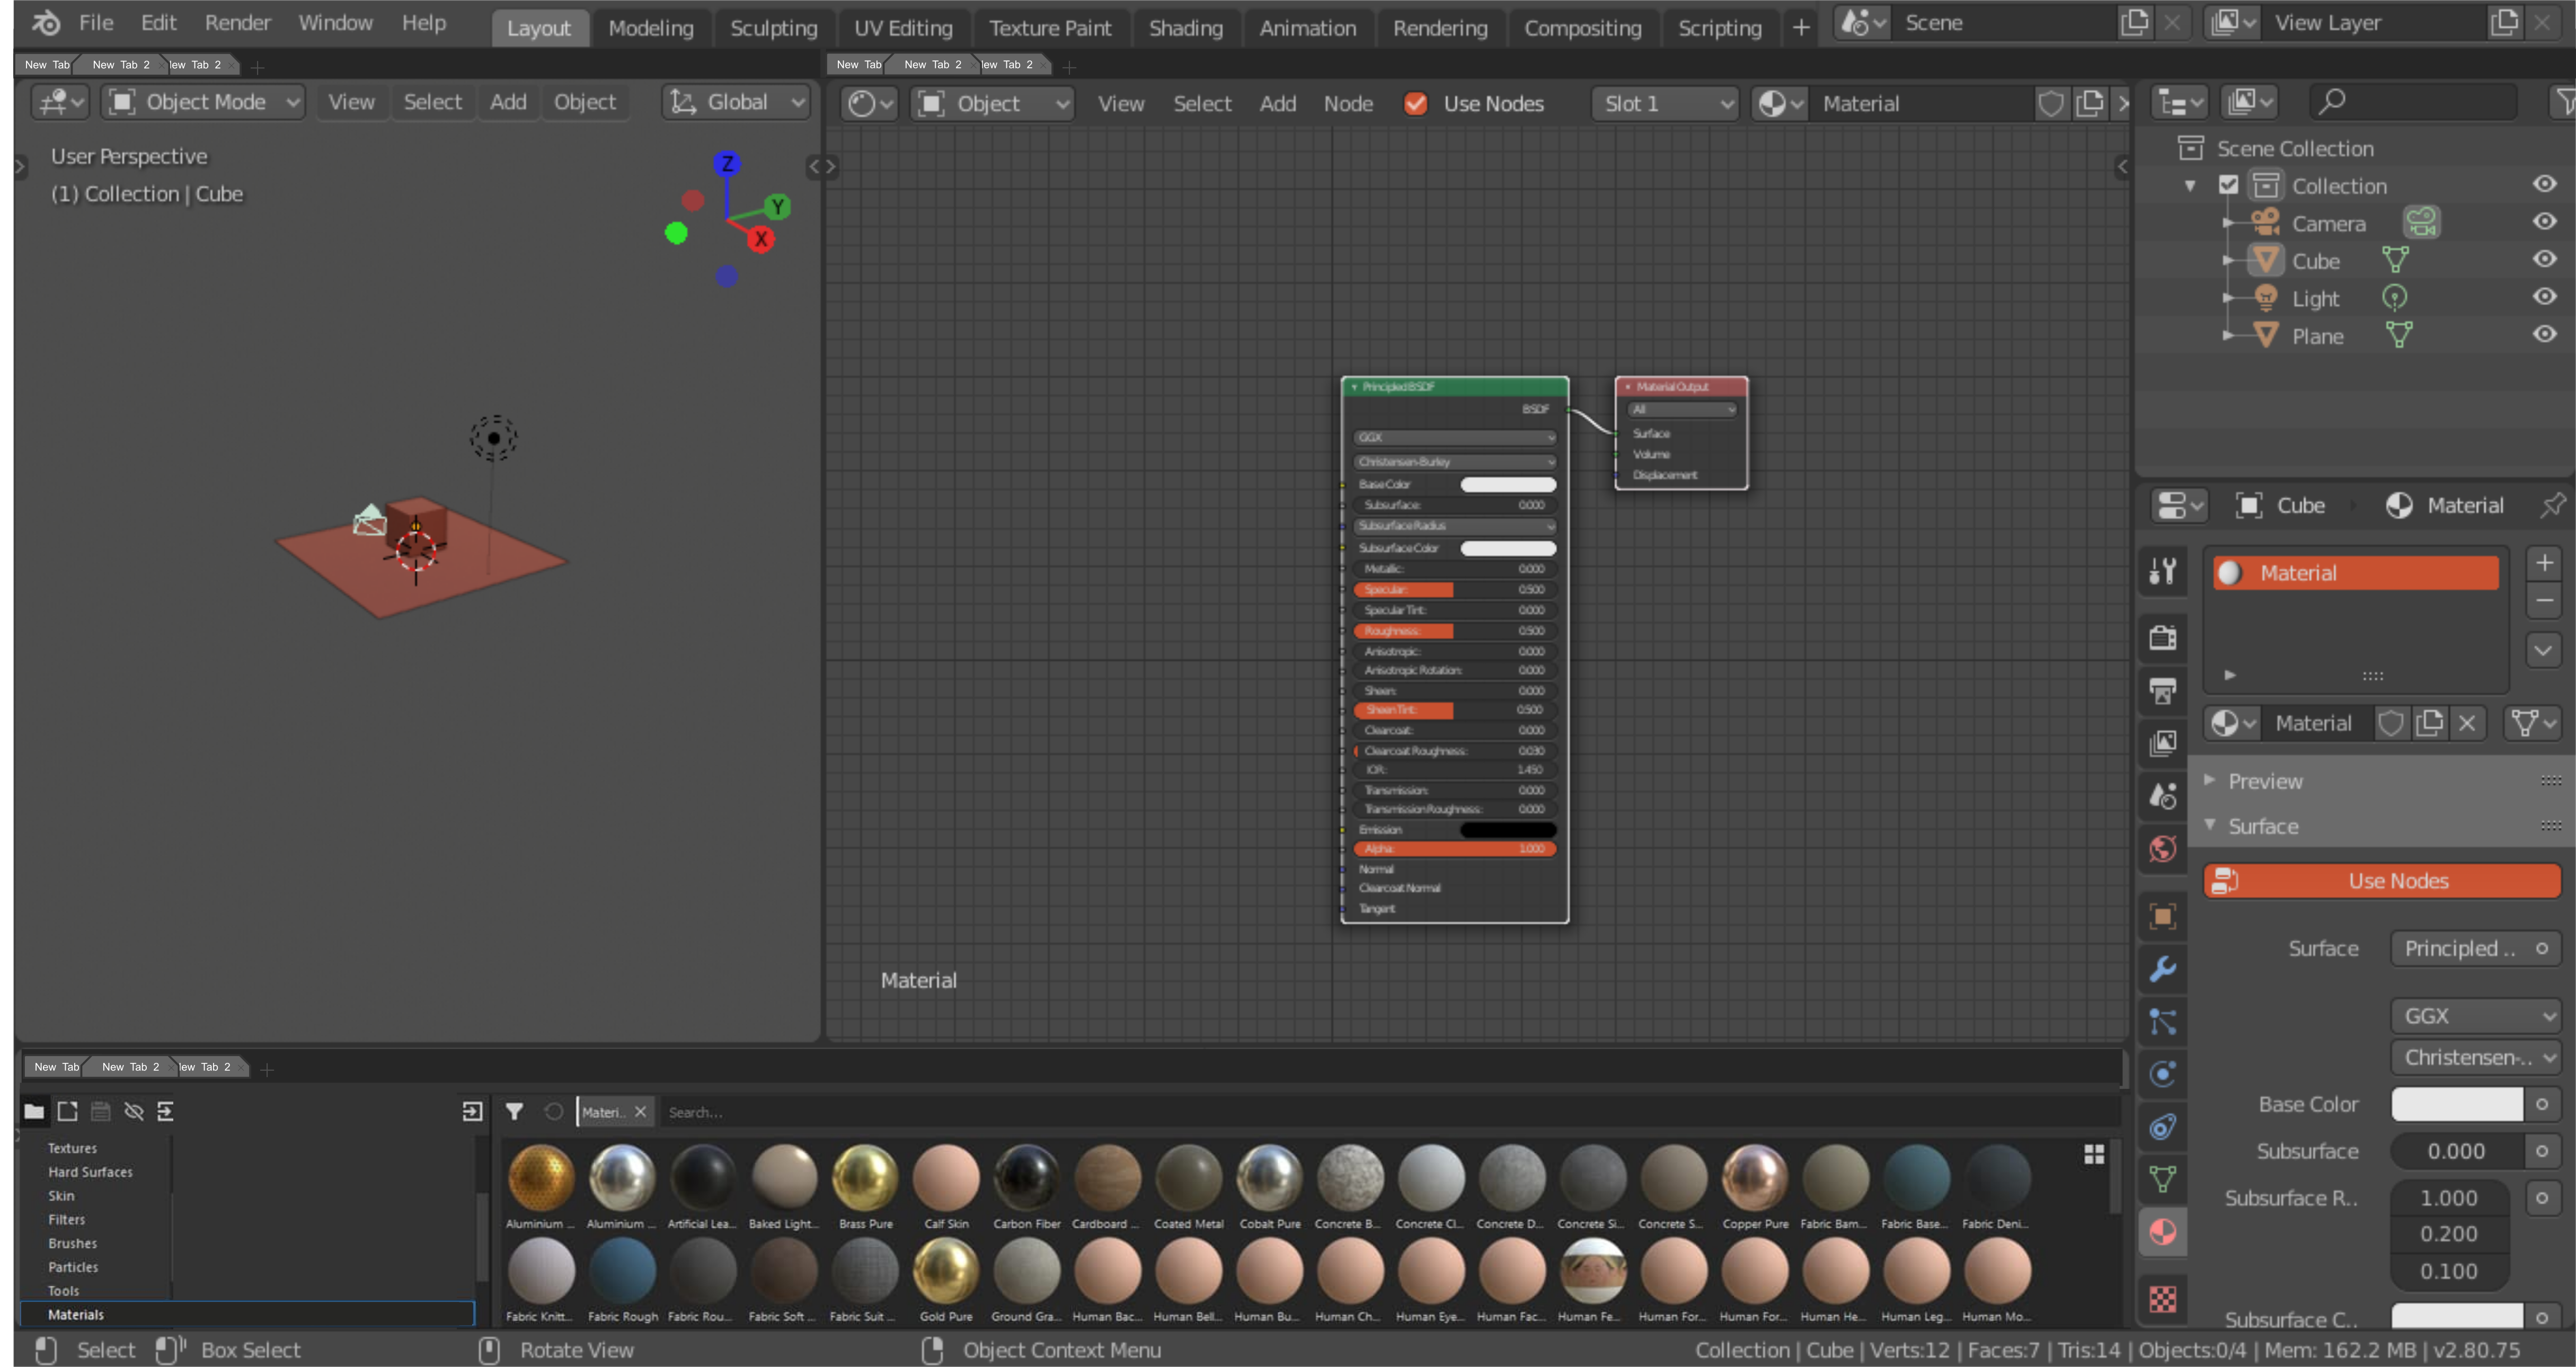This screenshot has height=1367, width=2576.
Task: Open the Texture checker tab icon
Action: click(2162, 1299)
